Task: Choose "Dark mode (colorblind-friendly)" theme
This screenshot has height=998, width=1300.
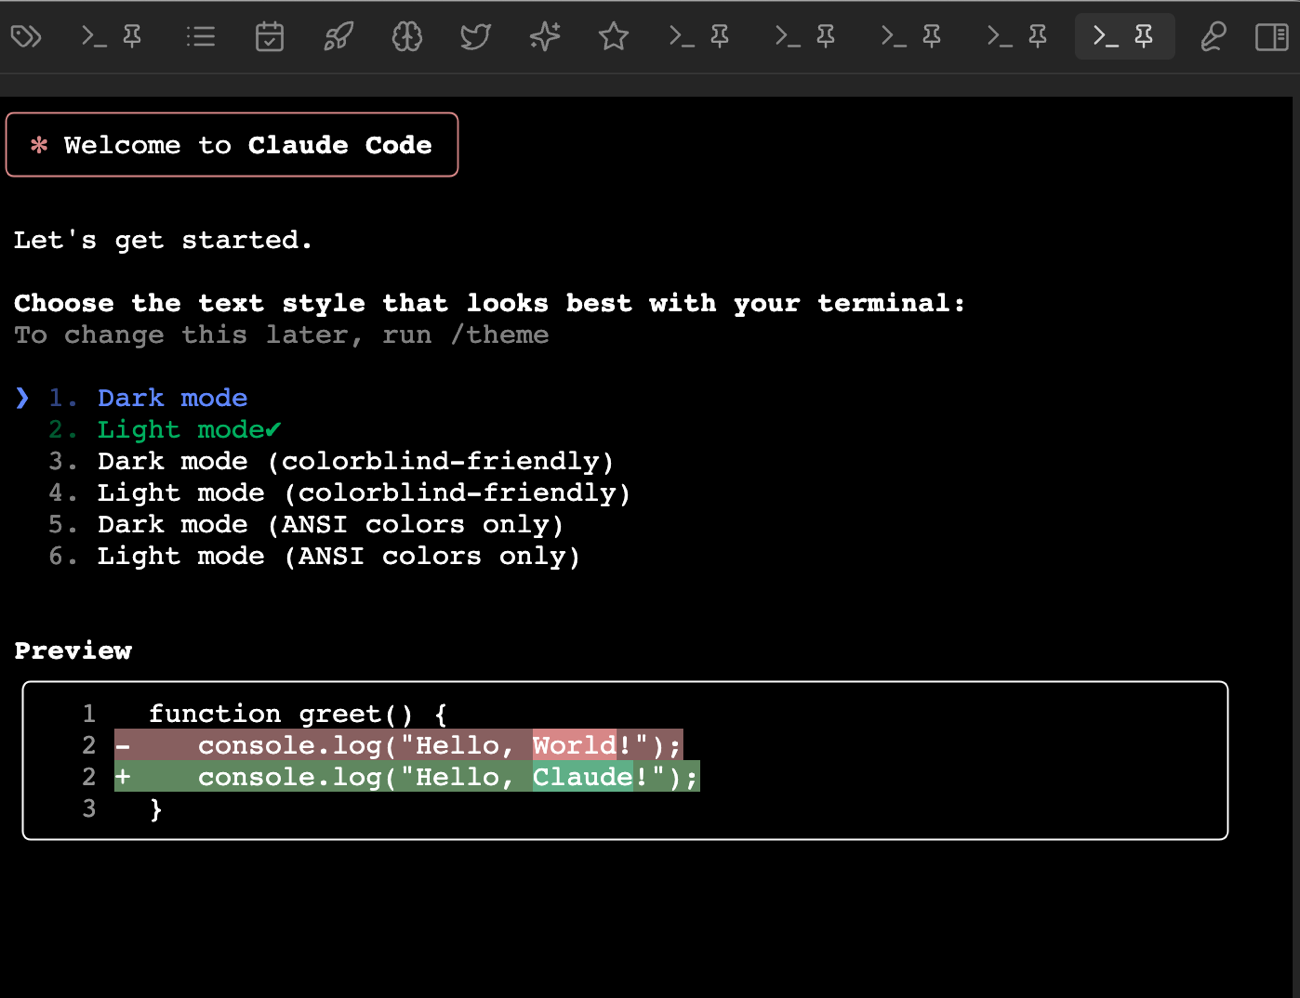Action: tap(354, 461)
